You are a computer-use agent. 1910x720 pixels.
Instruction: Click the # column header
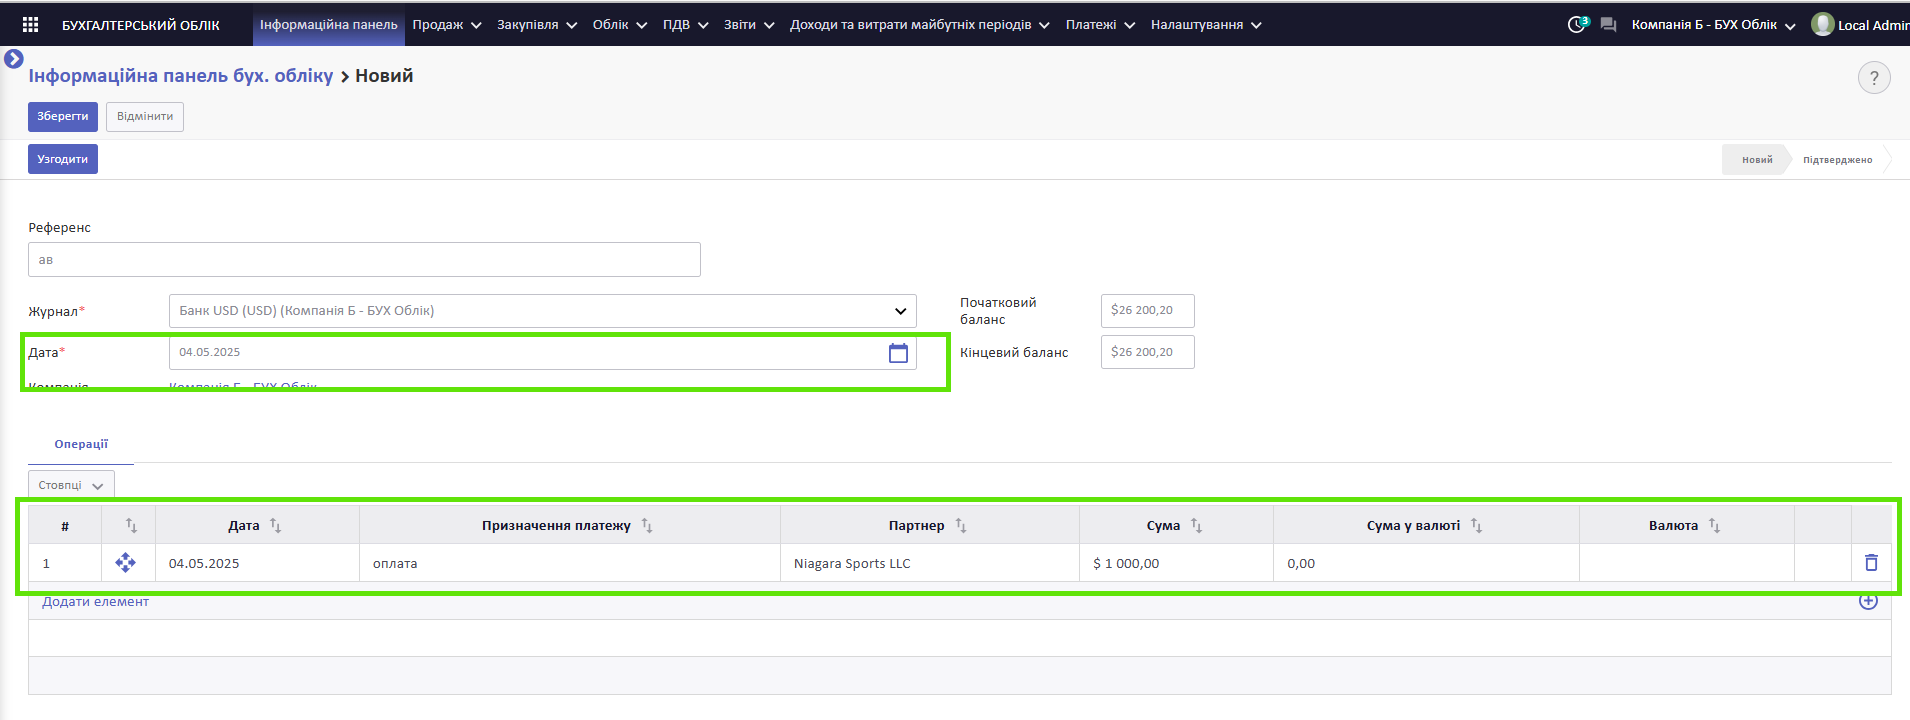tap(65, 525)
